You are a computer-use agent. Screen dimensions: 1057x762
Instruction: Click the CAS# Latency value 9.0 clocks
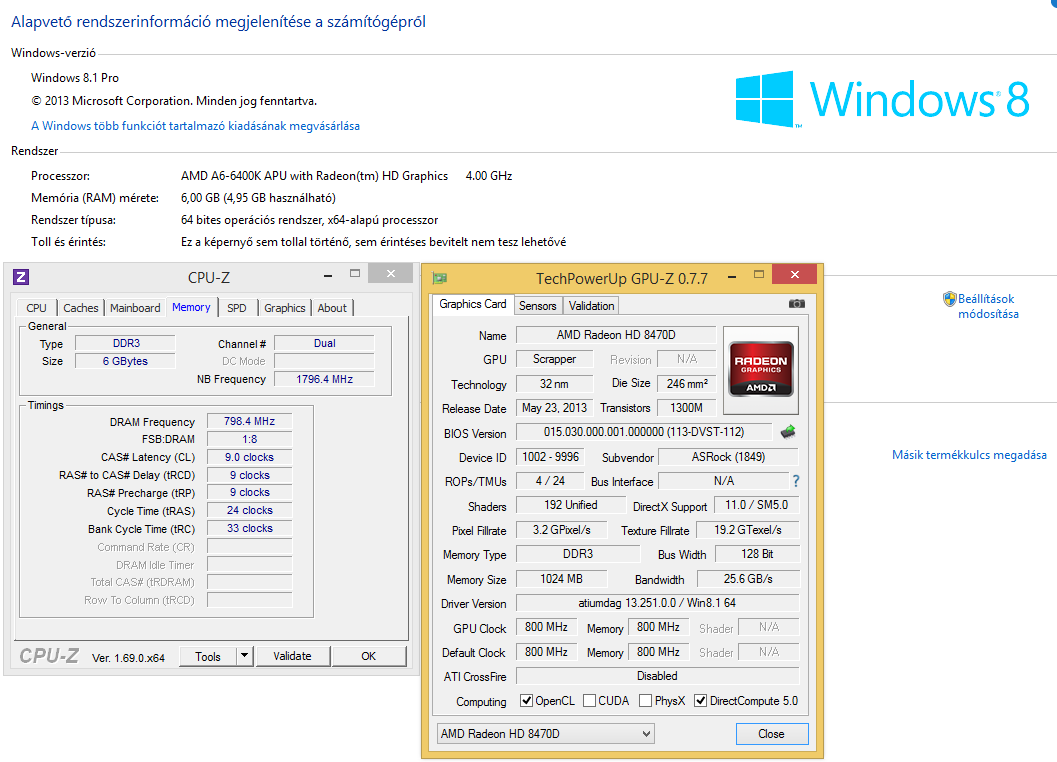[x=249, y=457]
